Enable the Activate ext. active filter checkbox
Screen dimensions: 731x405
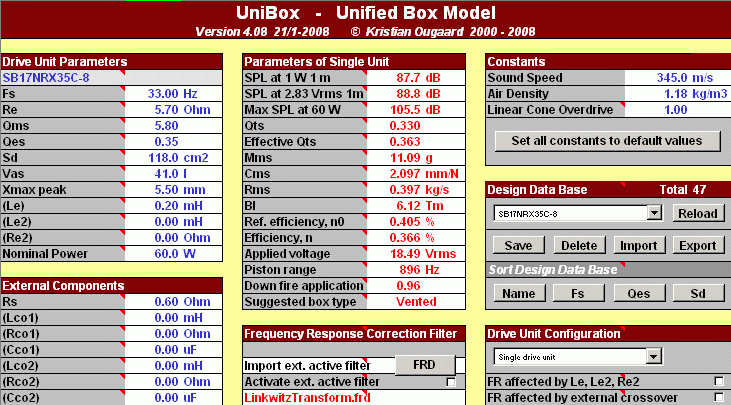coord(450,382)
